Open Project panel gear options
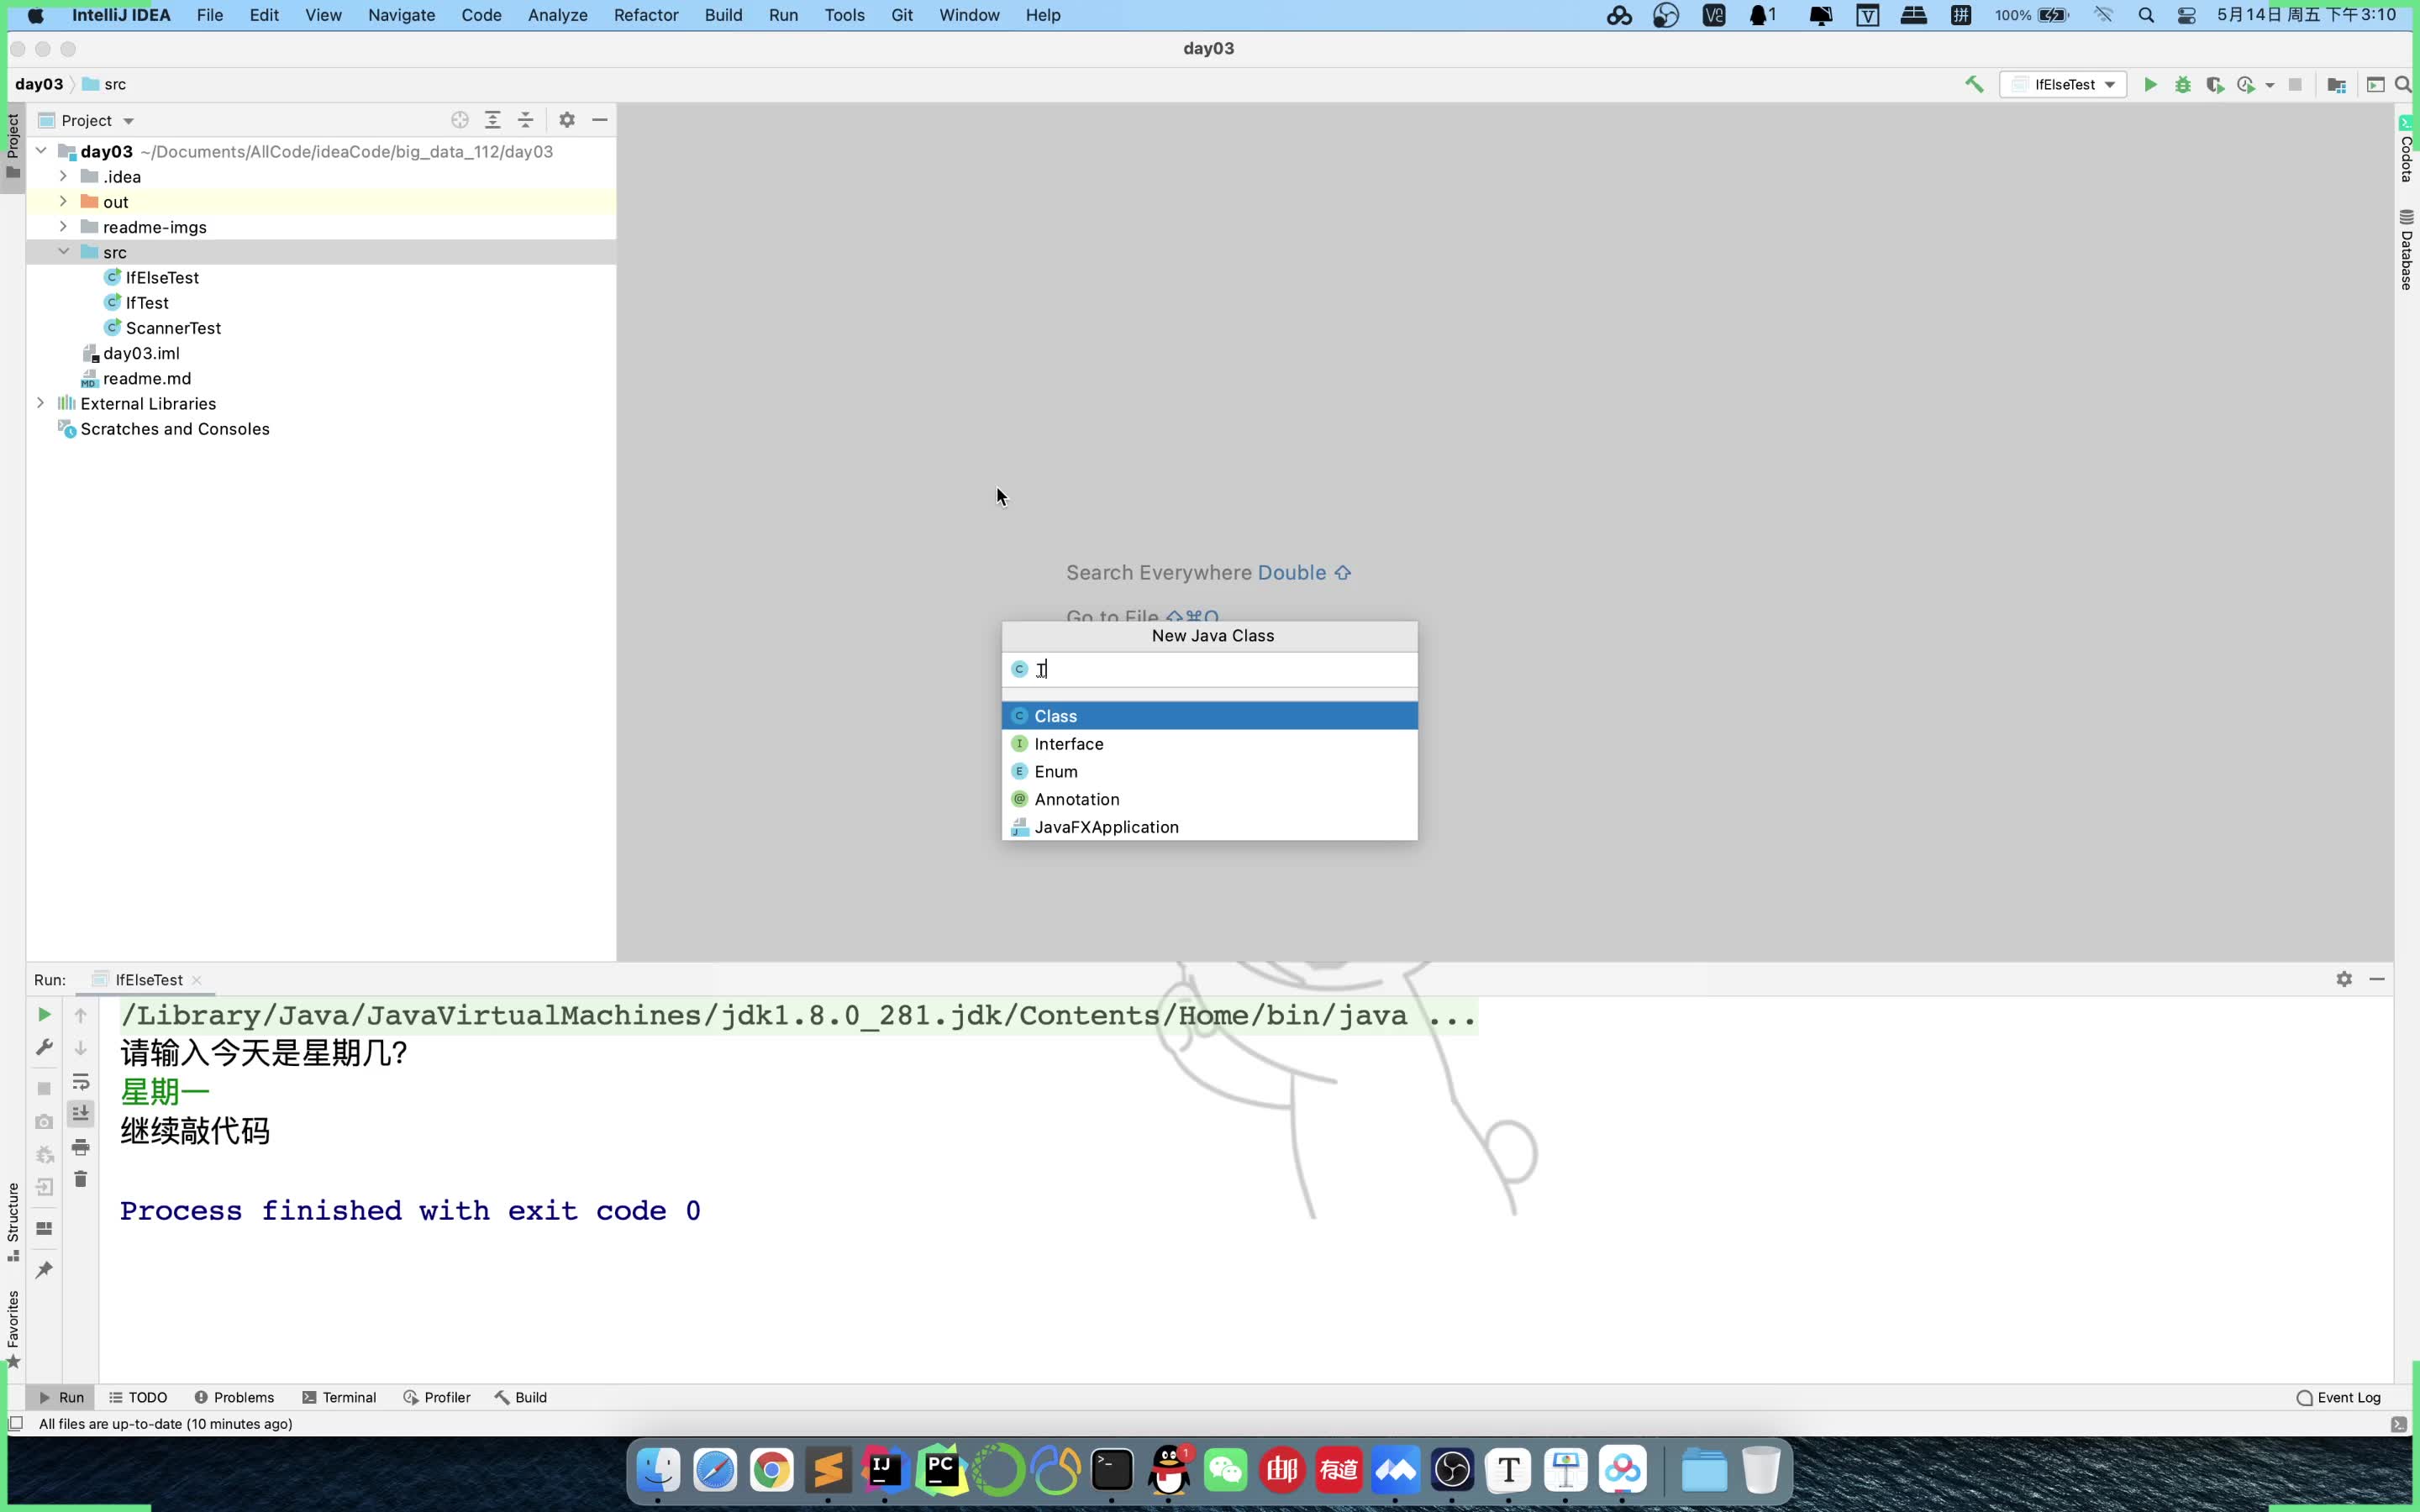This screenshot has height=1512, width=2420. 567,120
